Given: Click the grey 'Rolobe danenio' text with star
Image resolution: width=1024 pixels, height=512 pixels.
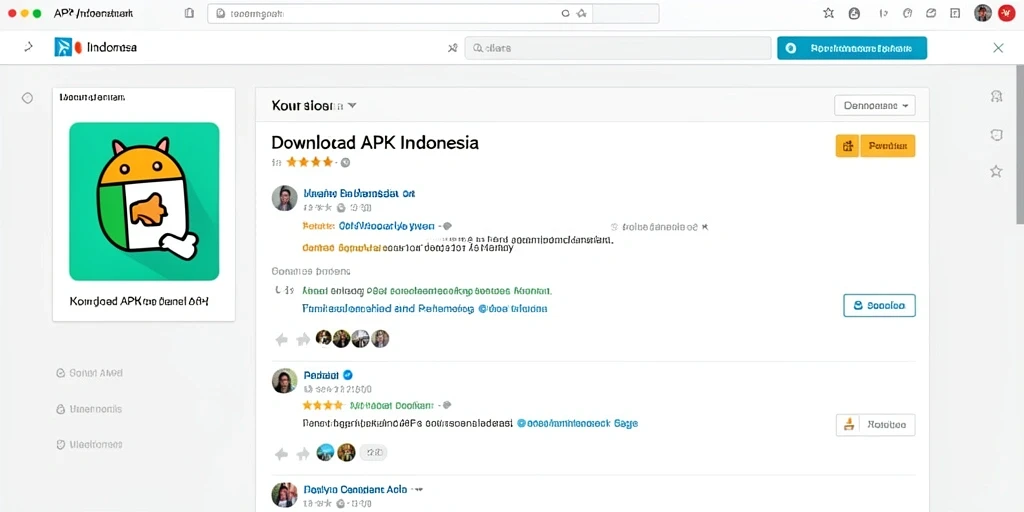Looking at the screenshot, I should pos(660,227).
